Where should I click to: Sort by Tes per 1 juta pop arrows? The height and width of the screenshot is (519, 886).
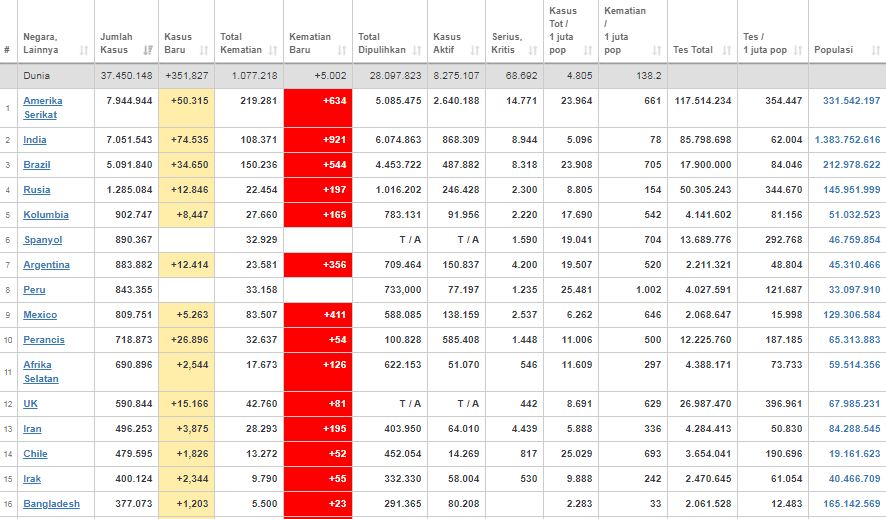(x=798, y=50)
